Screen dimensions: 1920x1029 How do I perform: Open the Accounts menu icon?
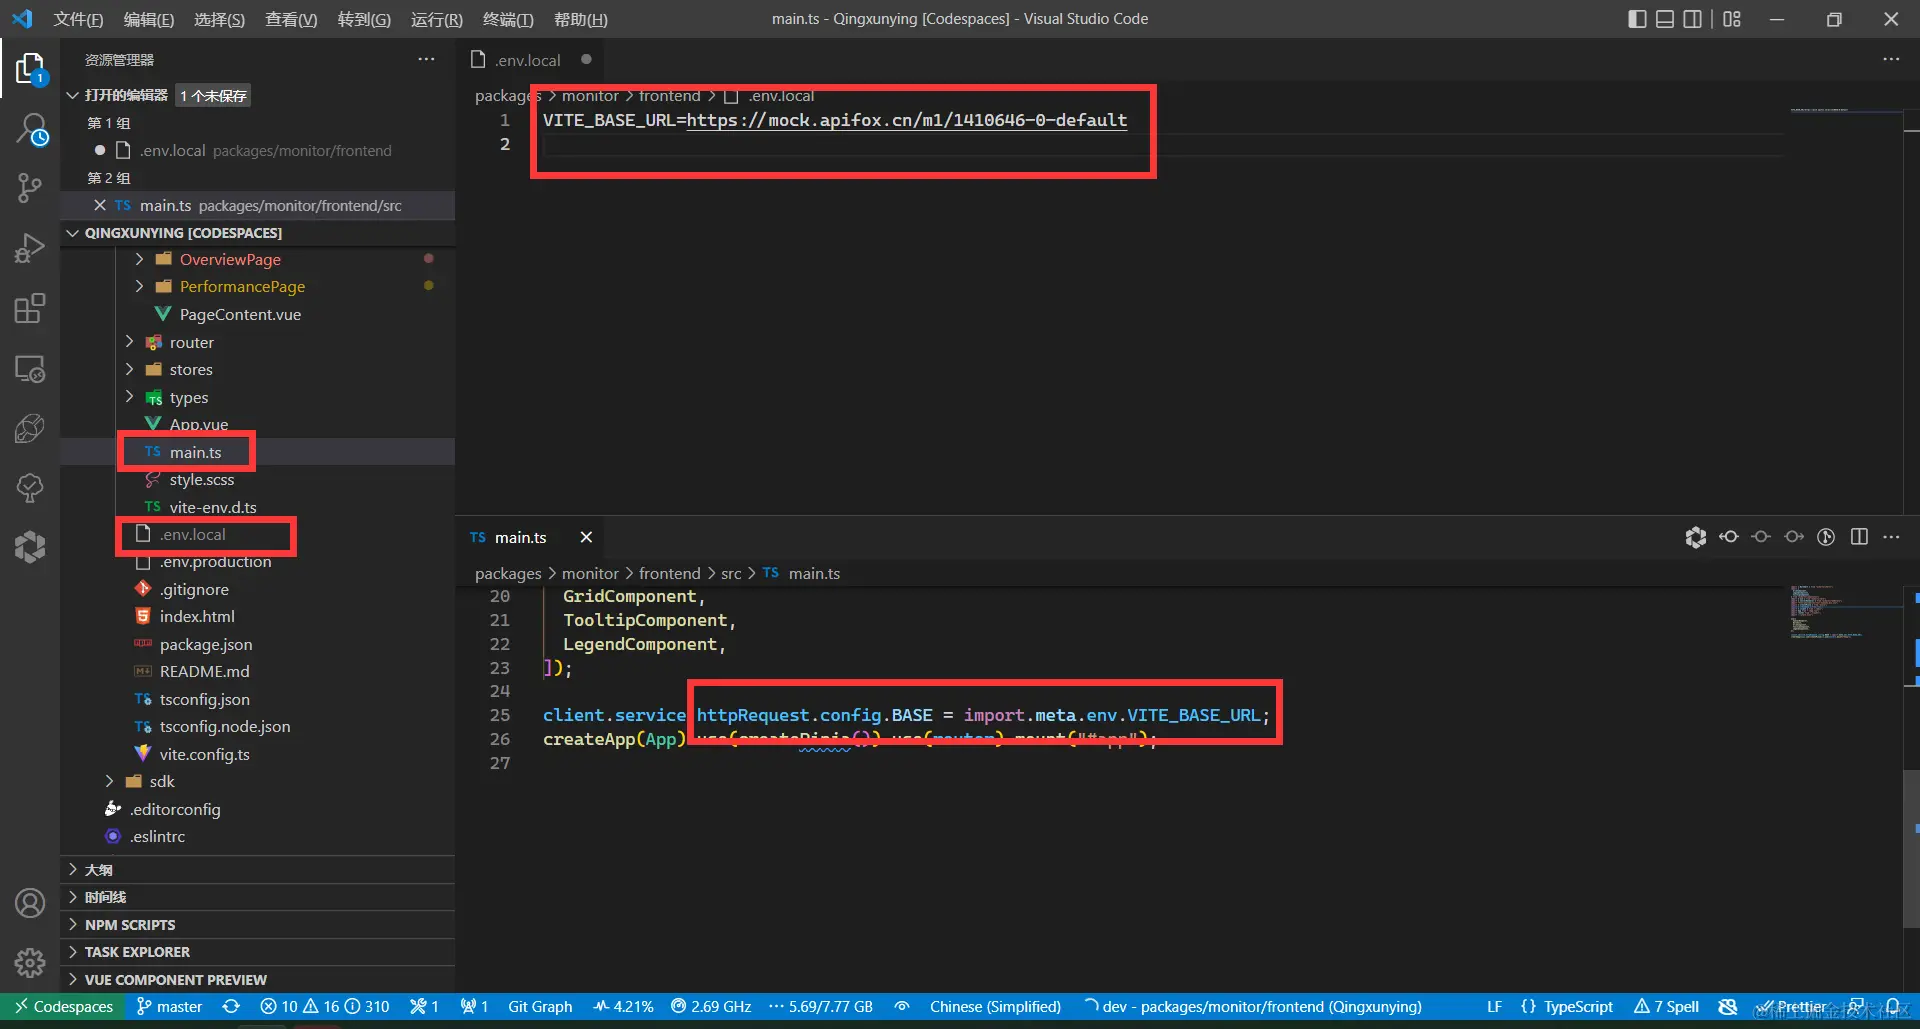coord(30,903)
